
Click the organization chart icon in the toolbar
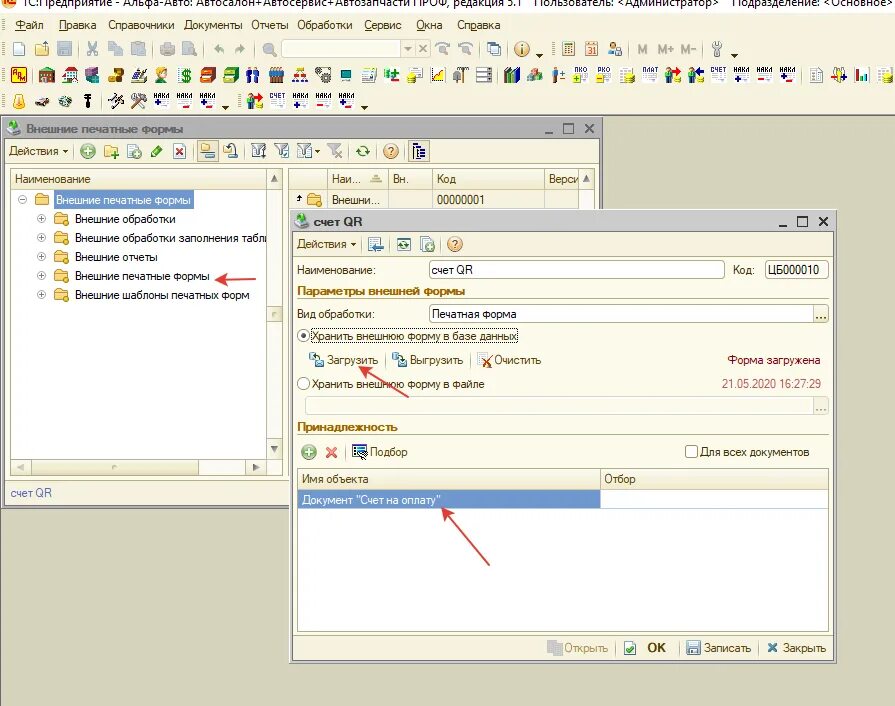click(300, 75)
